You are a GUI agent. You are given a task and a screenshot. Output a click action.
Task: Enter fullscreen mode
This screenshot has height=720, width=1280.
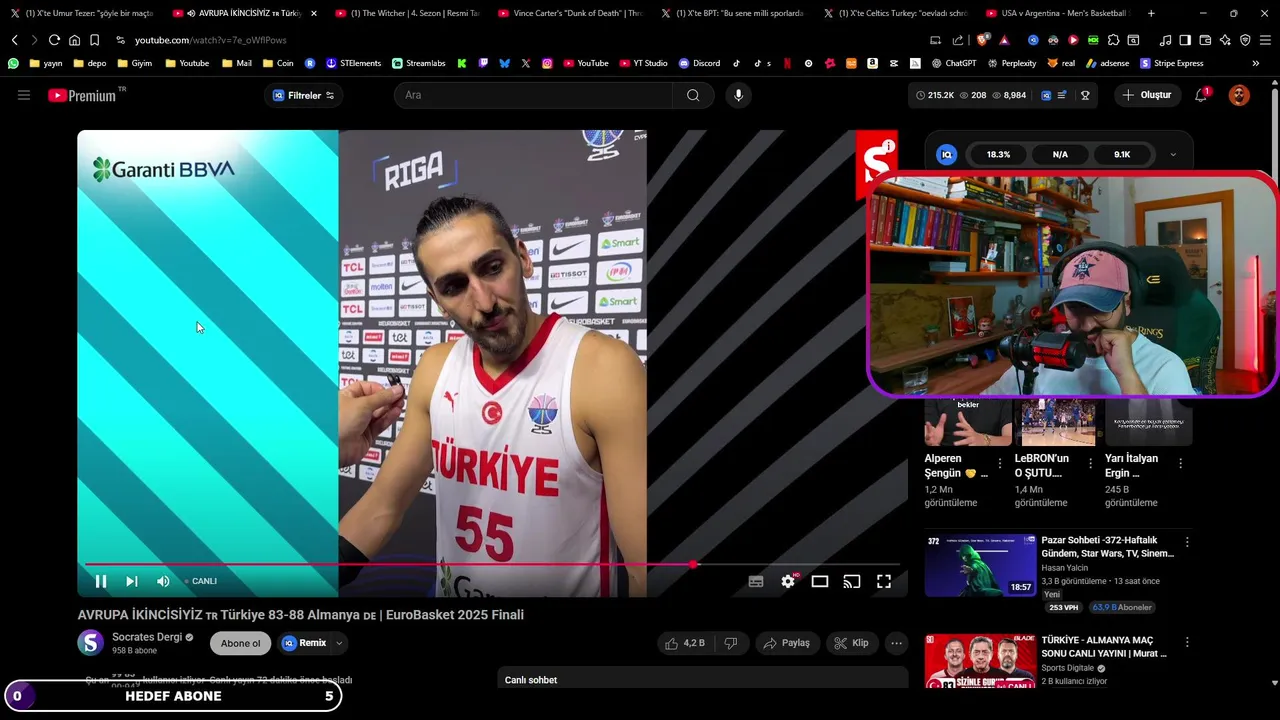pos(884,581)
